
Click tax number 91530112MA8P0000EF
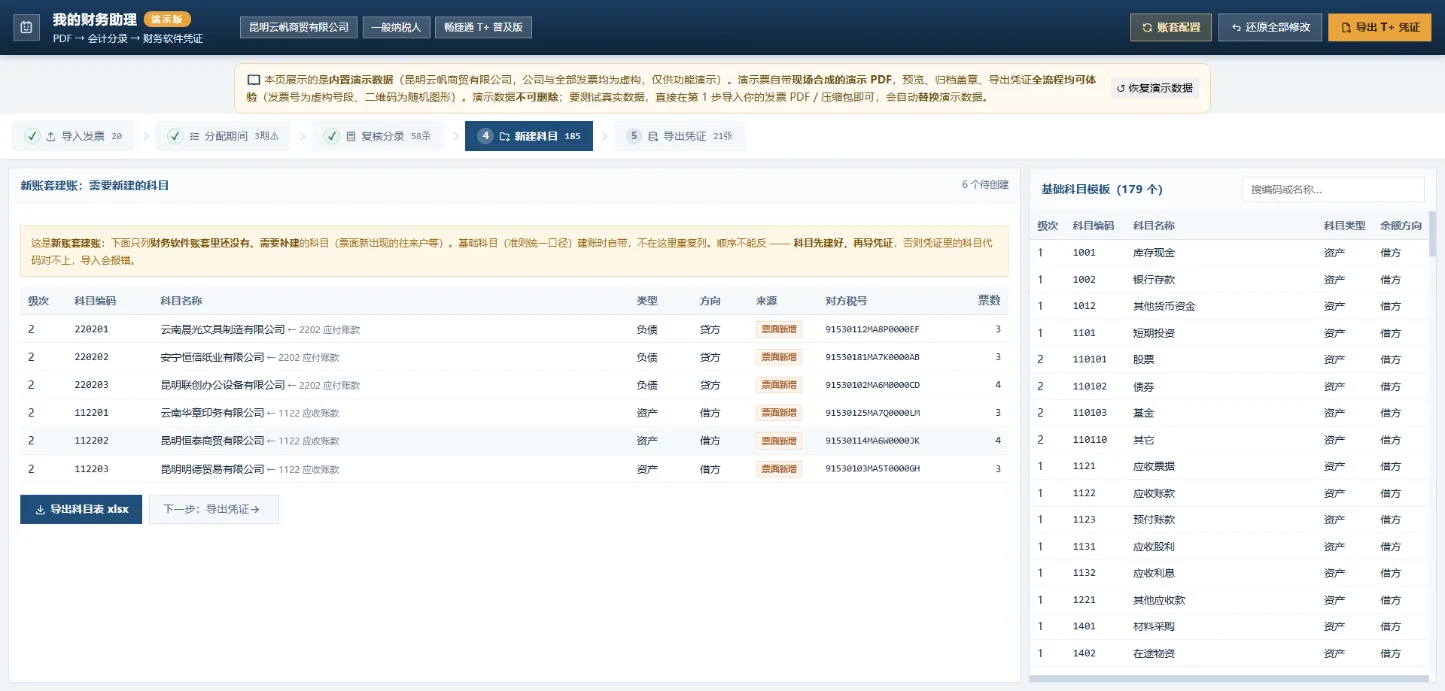pyautogui.click(x=872, y=329)
